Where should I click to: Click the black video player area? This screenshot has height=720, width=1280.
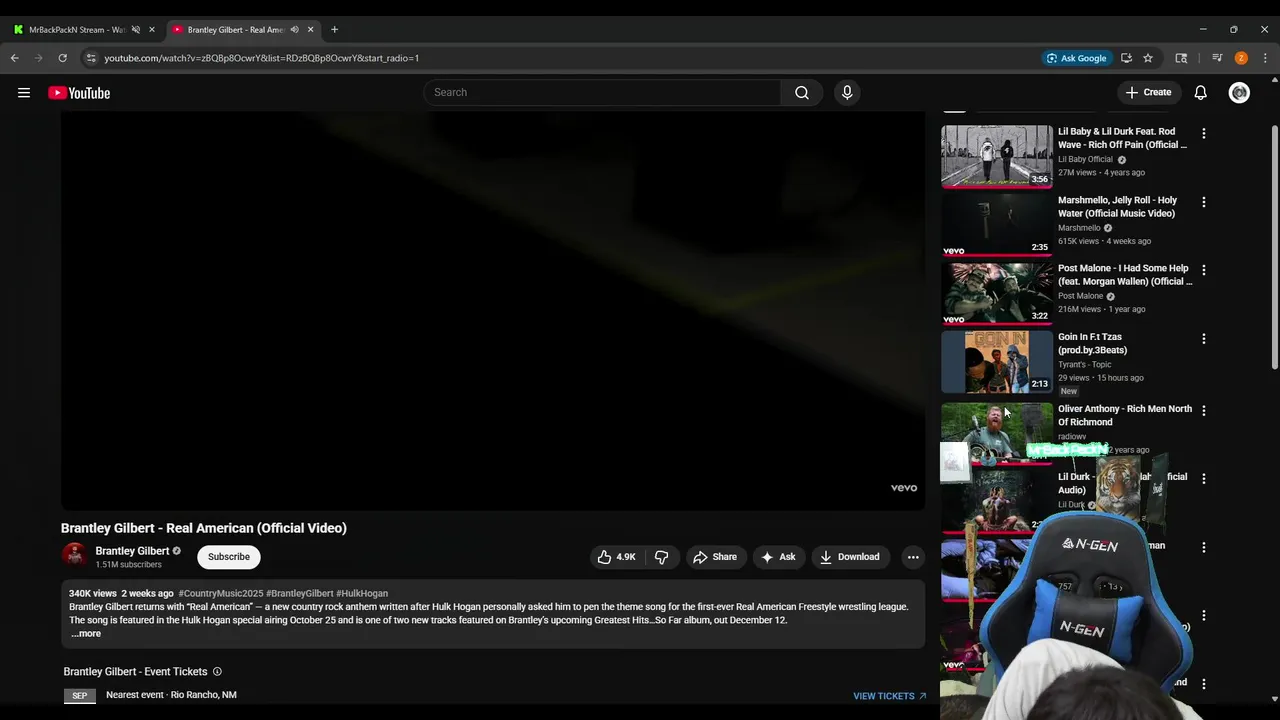pyautogui.click(x=493, y=310)
